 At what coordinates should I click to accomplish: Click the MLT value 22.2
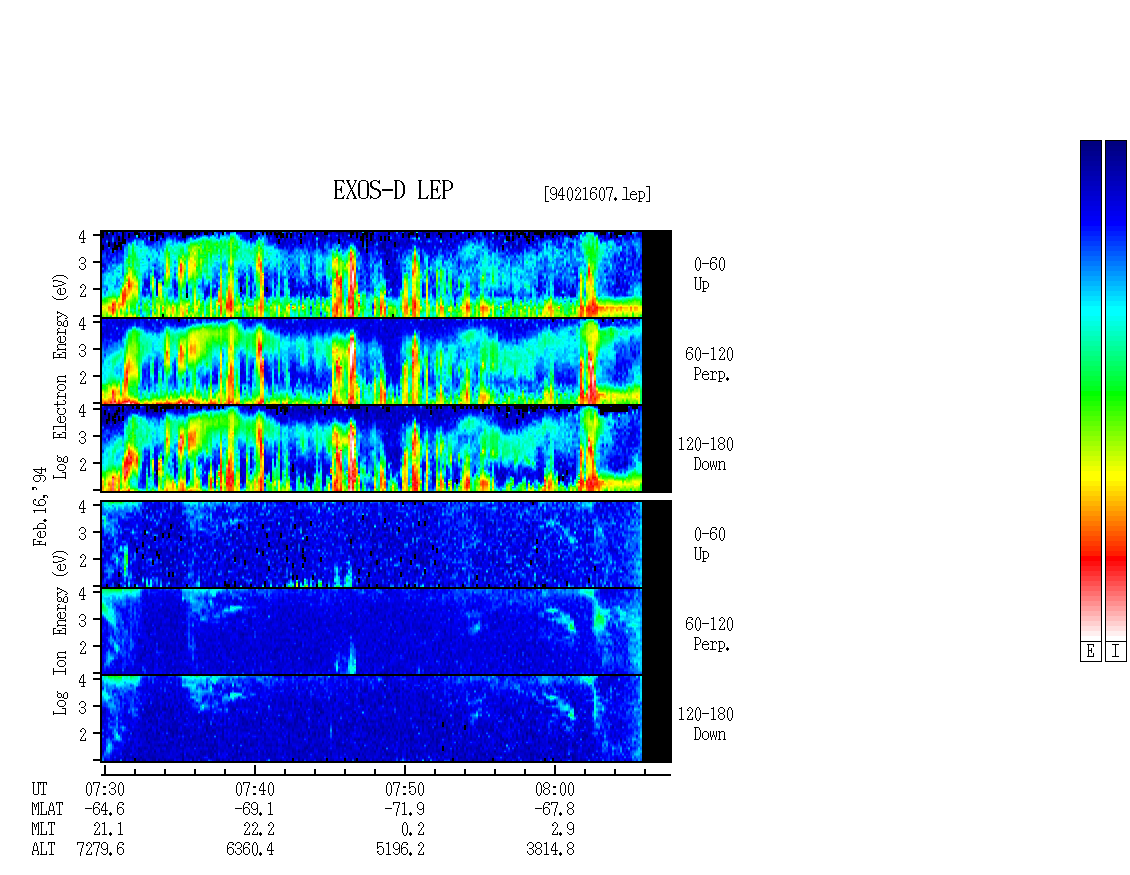click(259, 830)
